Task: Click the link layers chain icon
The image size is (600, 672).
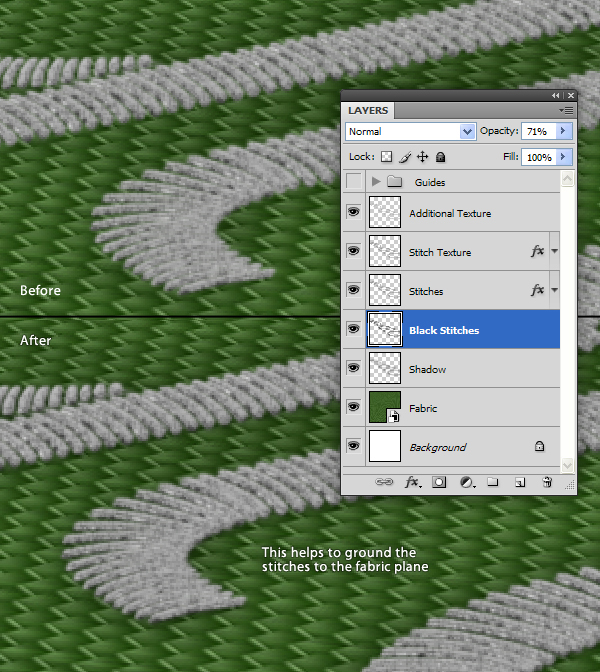Action: [384, 482]
